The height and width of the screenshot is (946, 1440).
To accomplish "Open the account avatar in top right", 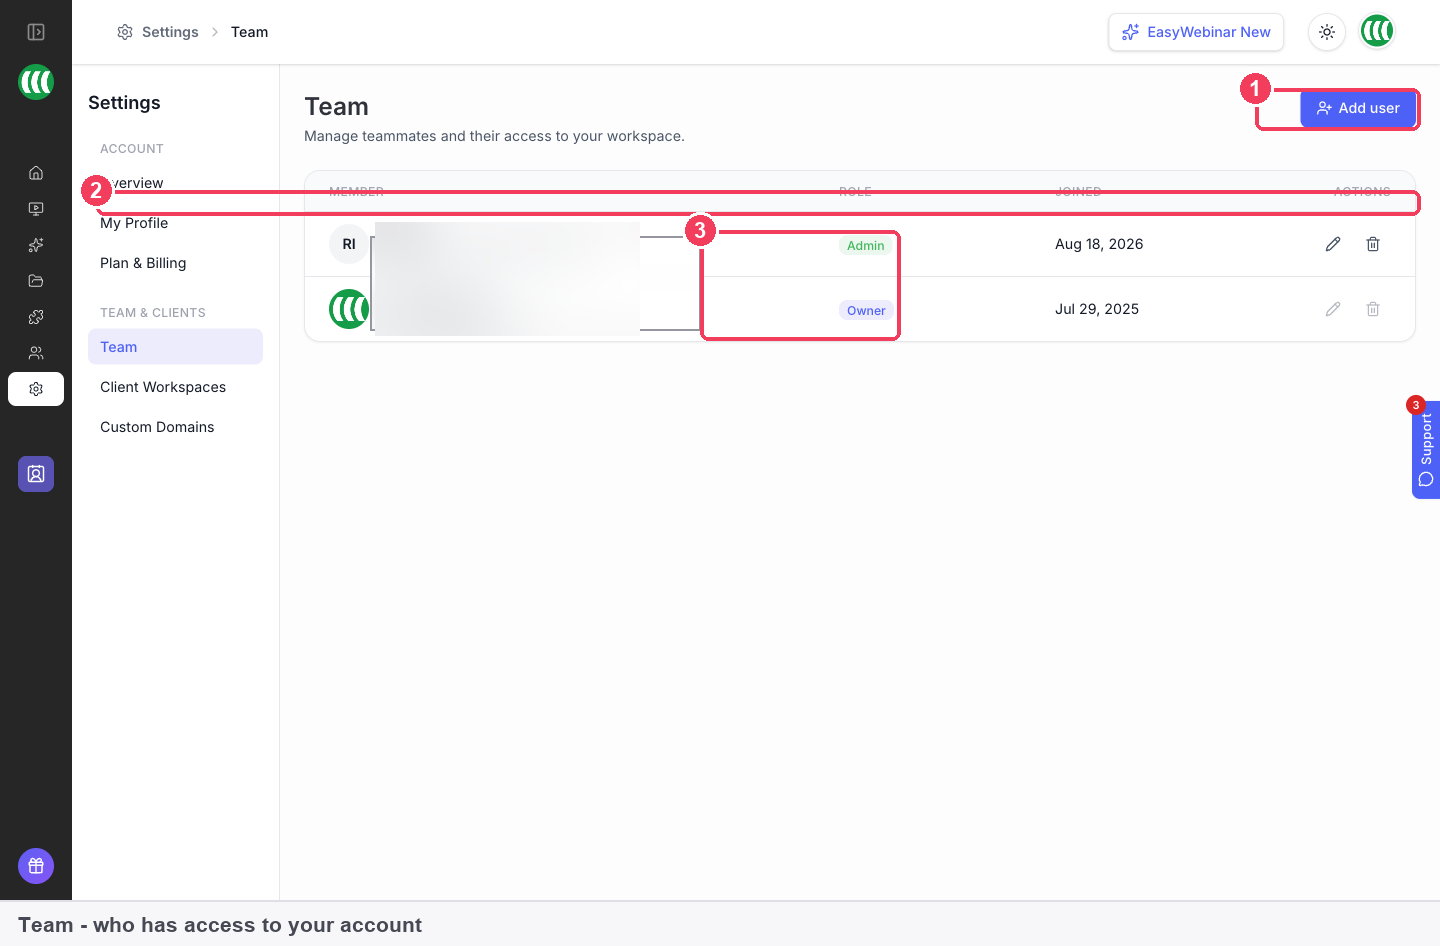I will tap(1377, 32).
